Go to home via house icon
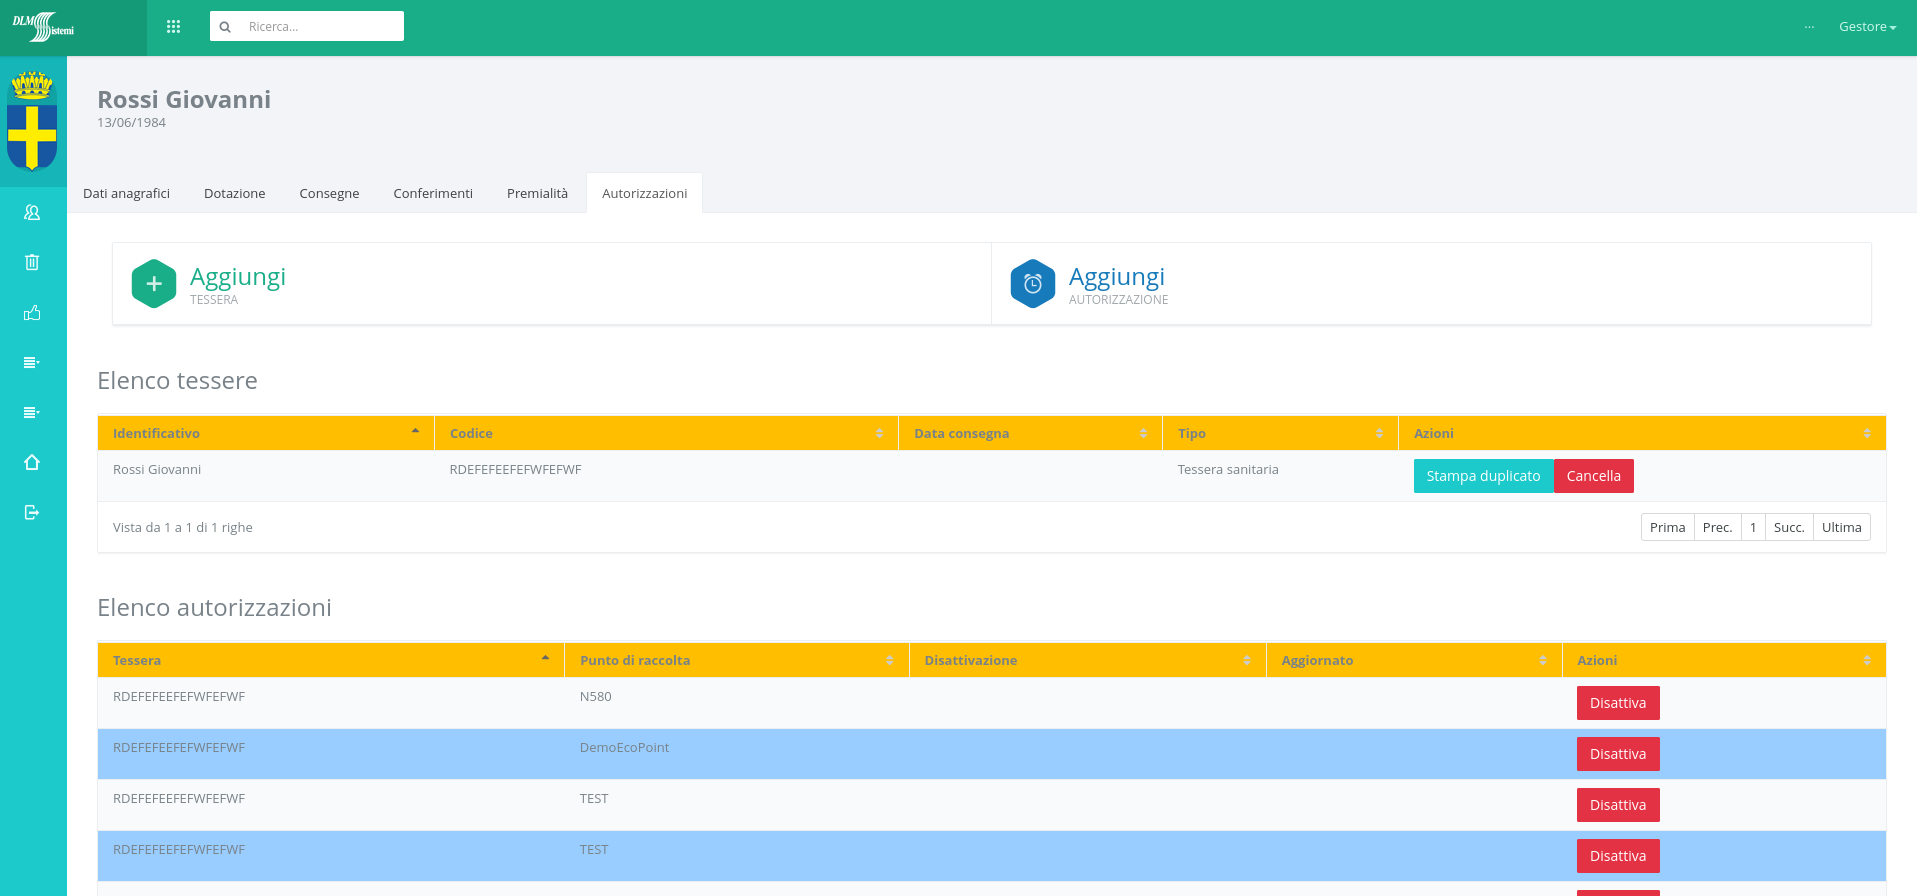Image resolution: width=1917 pixels, height=896 pixels. (32, 462)
